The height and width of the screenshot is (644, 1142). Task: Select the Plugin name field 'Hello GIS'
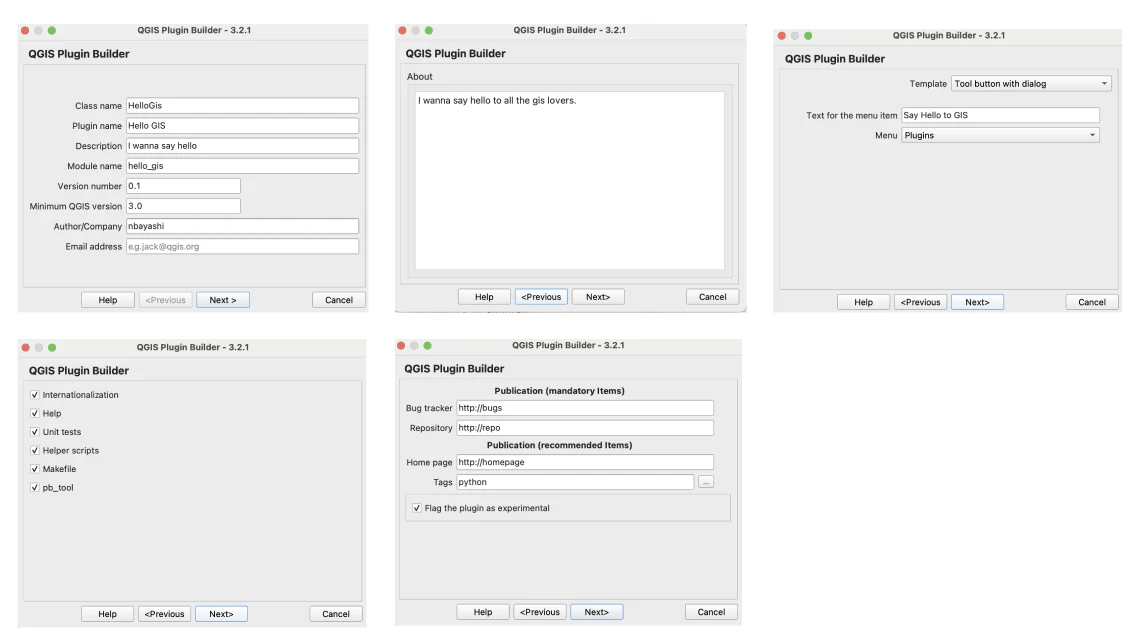pos(242,126)
